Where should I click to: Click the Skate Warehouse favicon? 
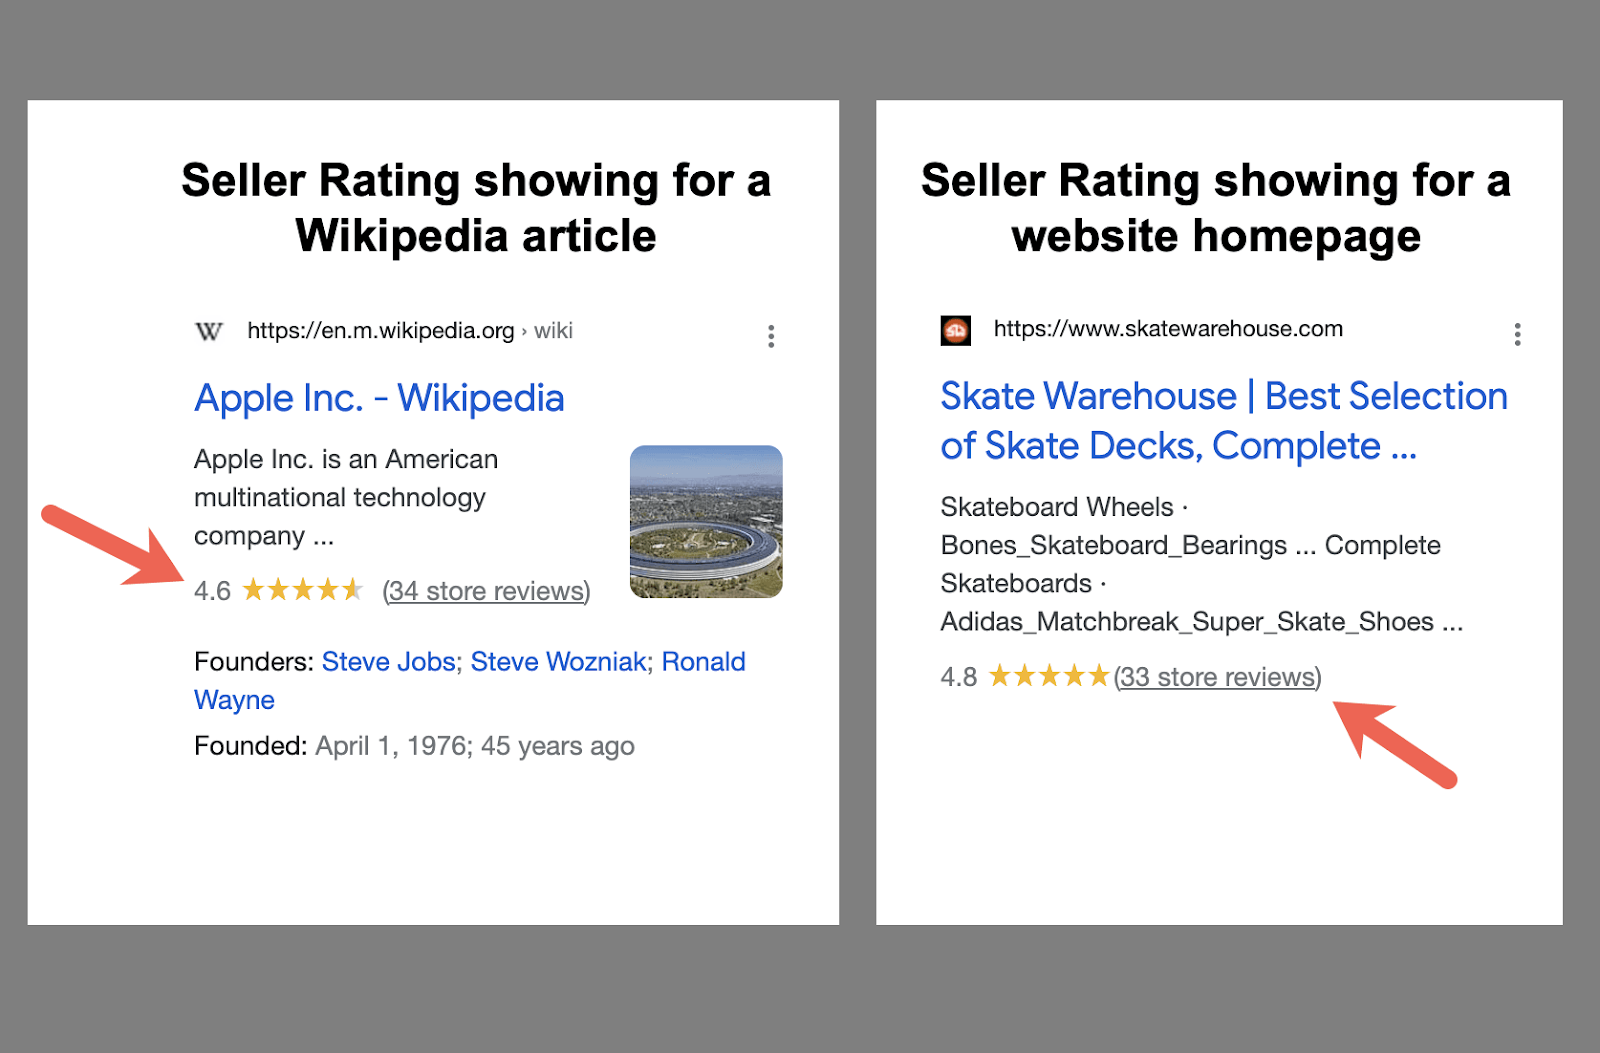click(x=955, y=329)
